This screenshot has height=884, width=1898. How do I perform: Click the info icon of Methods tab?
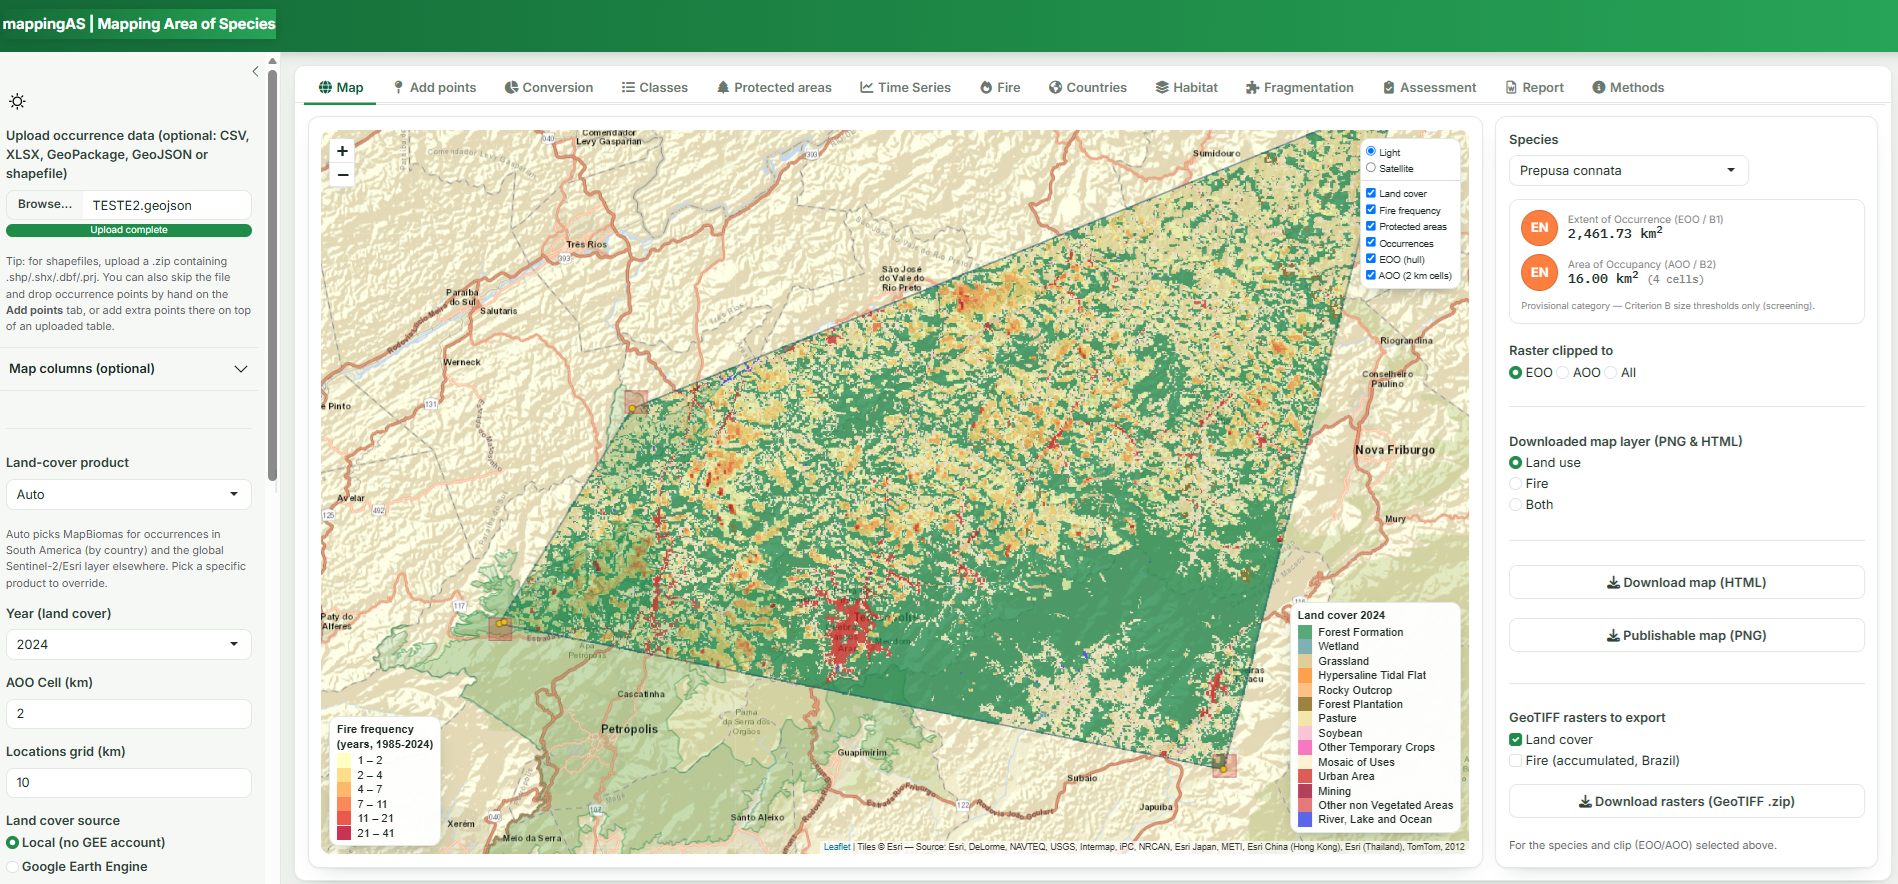(1599, 87)
